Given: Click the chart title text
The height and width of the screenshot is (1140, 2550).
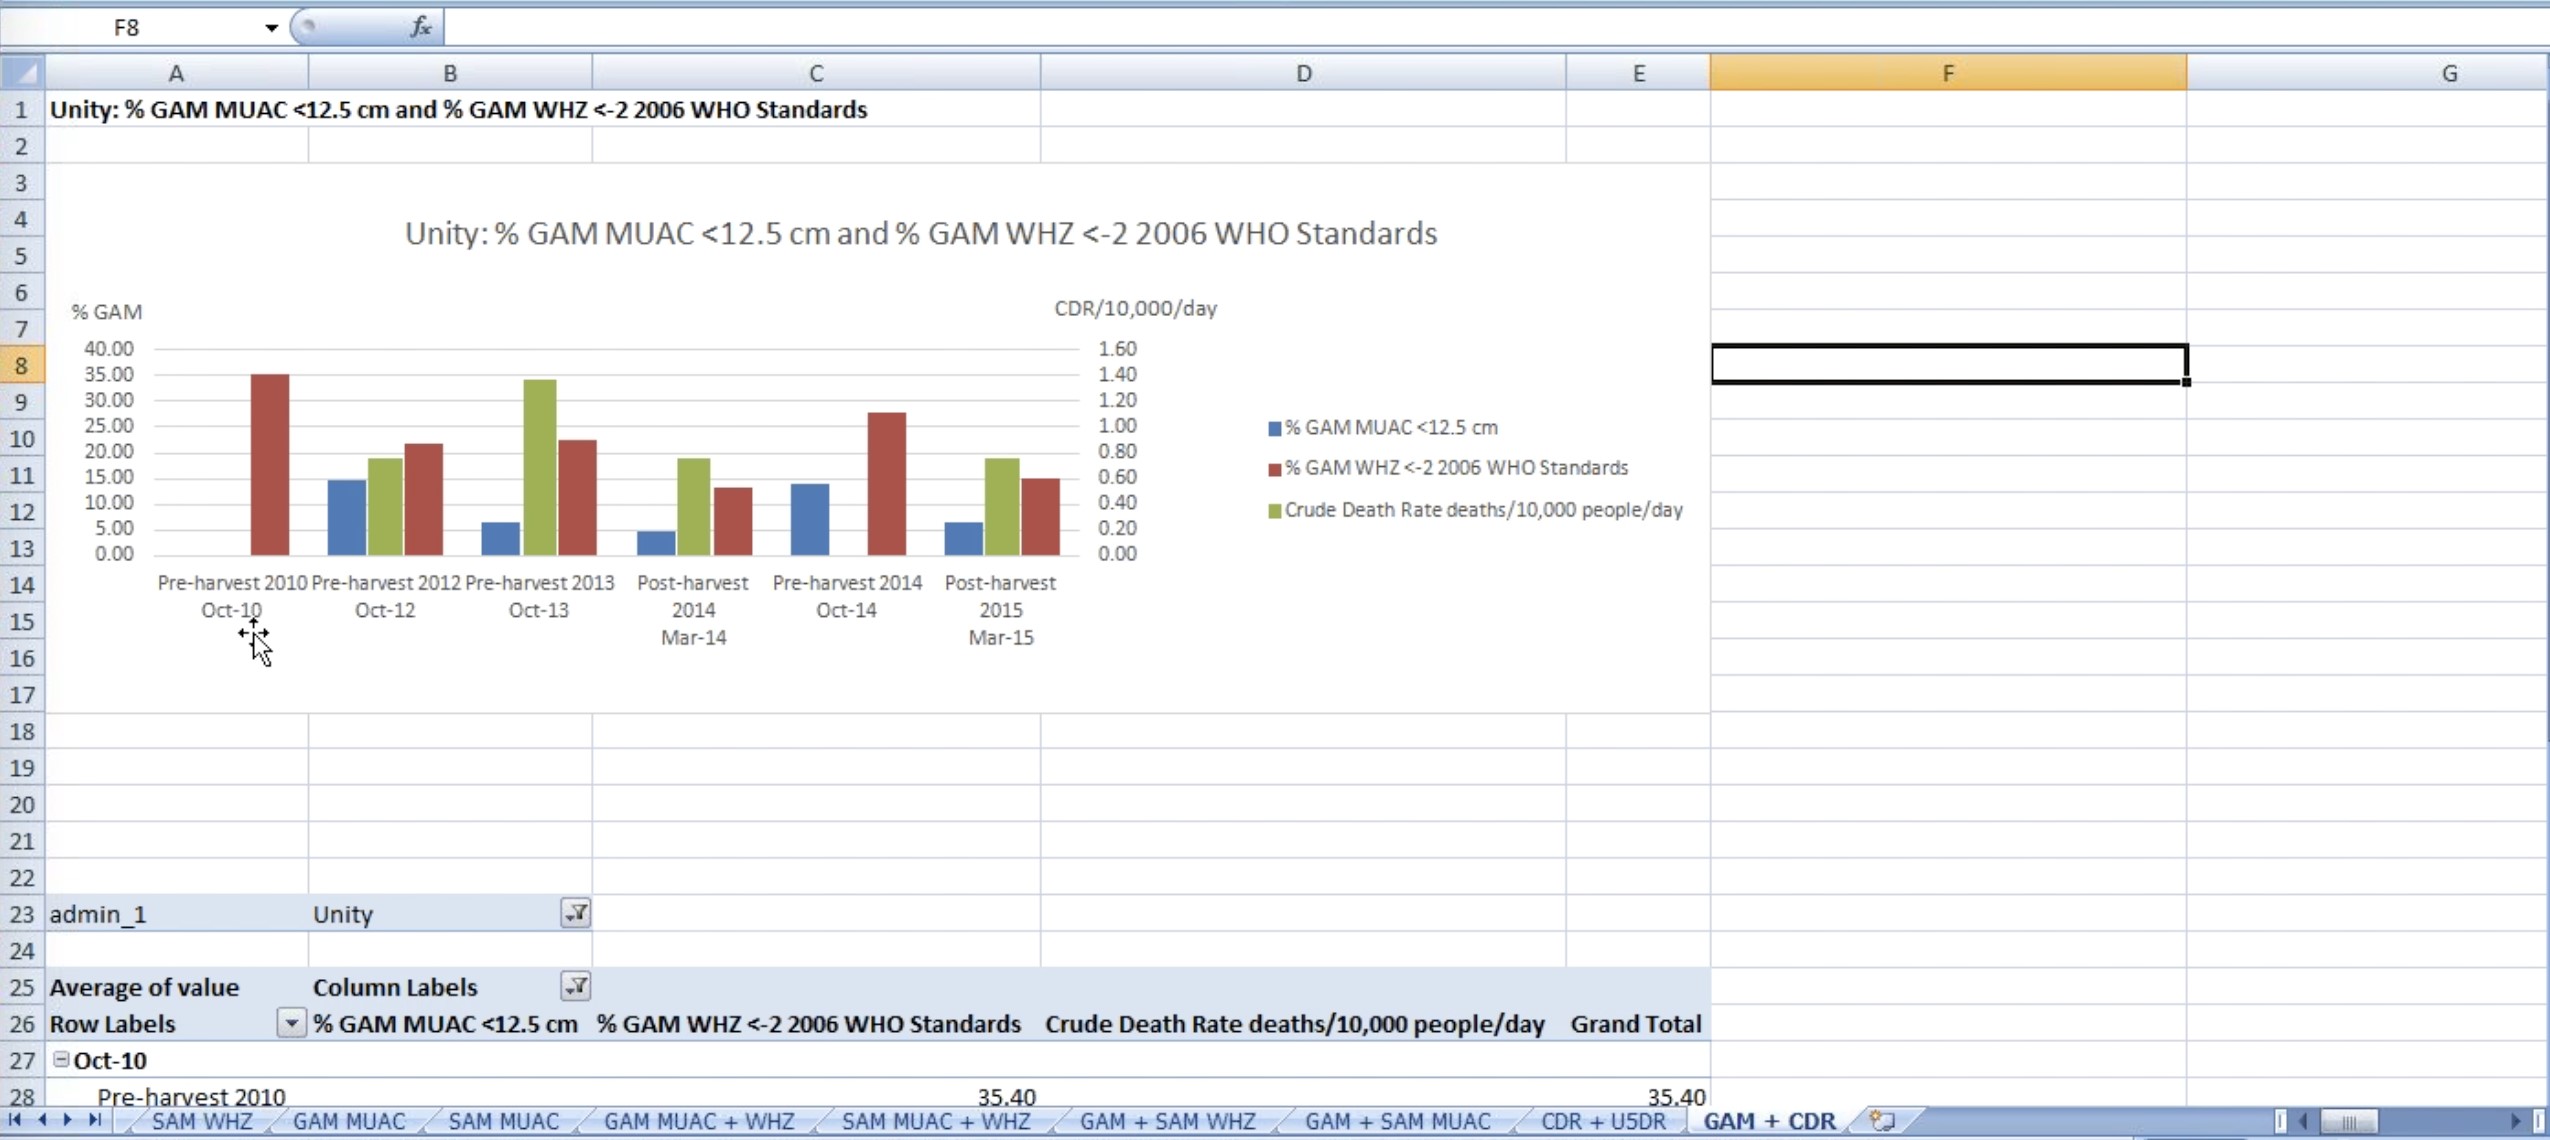Looking at the screenshot, I should click(920, 233).
